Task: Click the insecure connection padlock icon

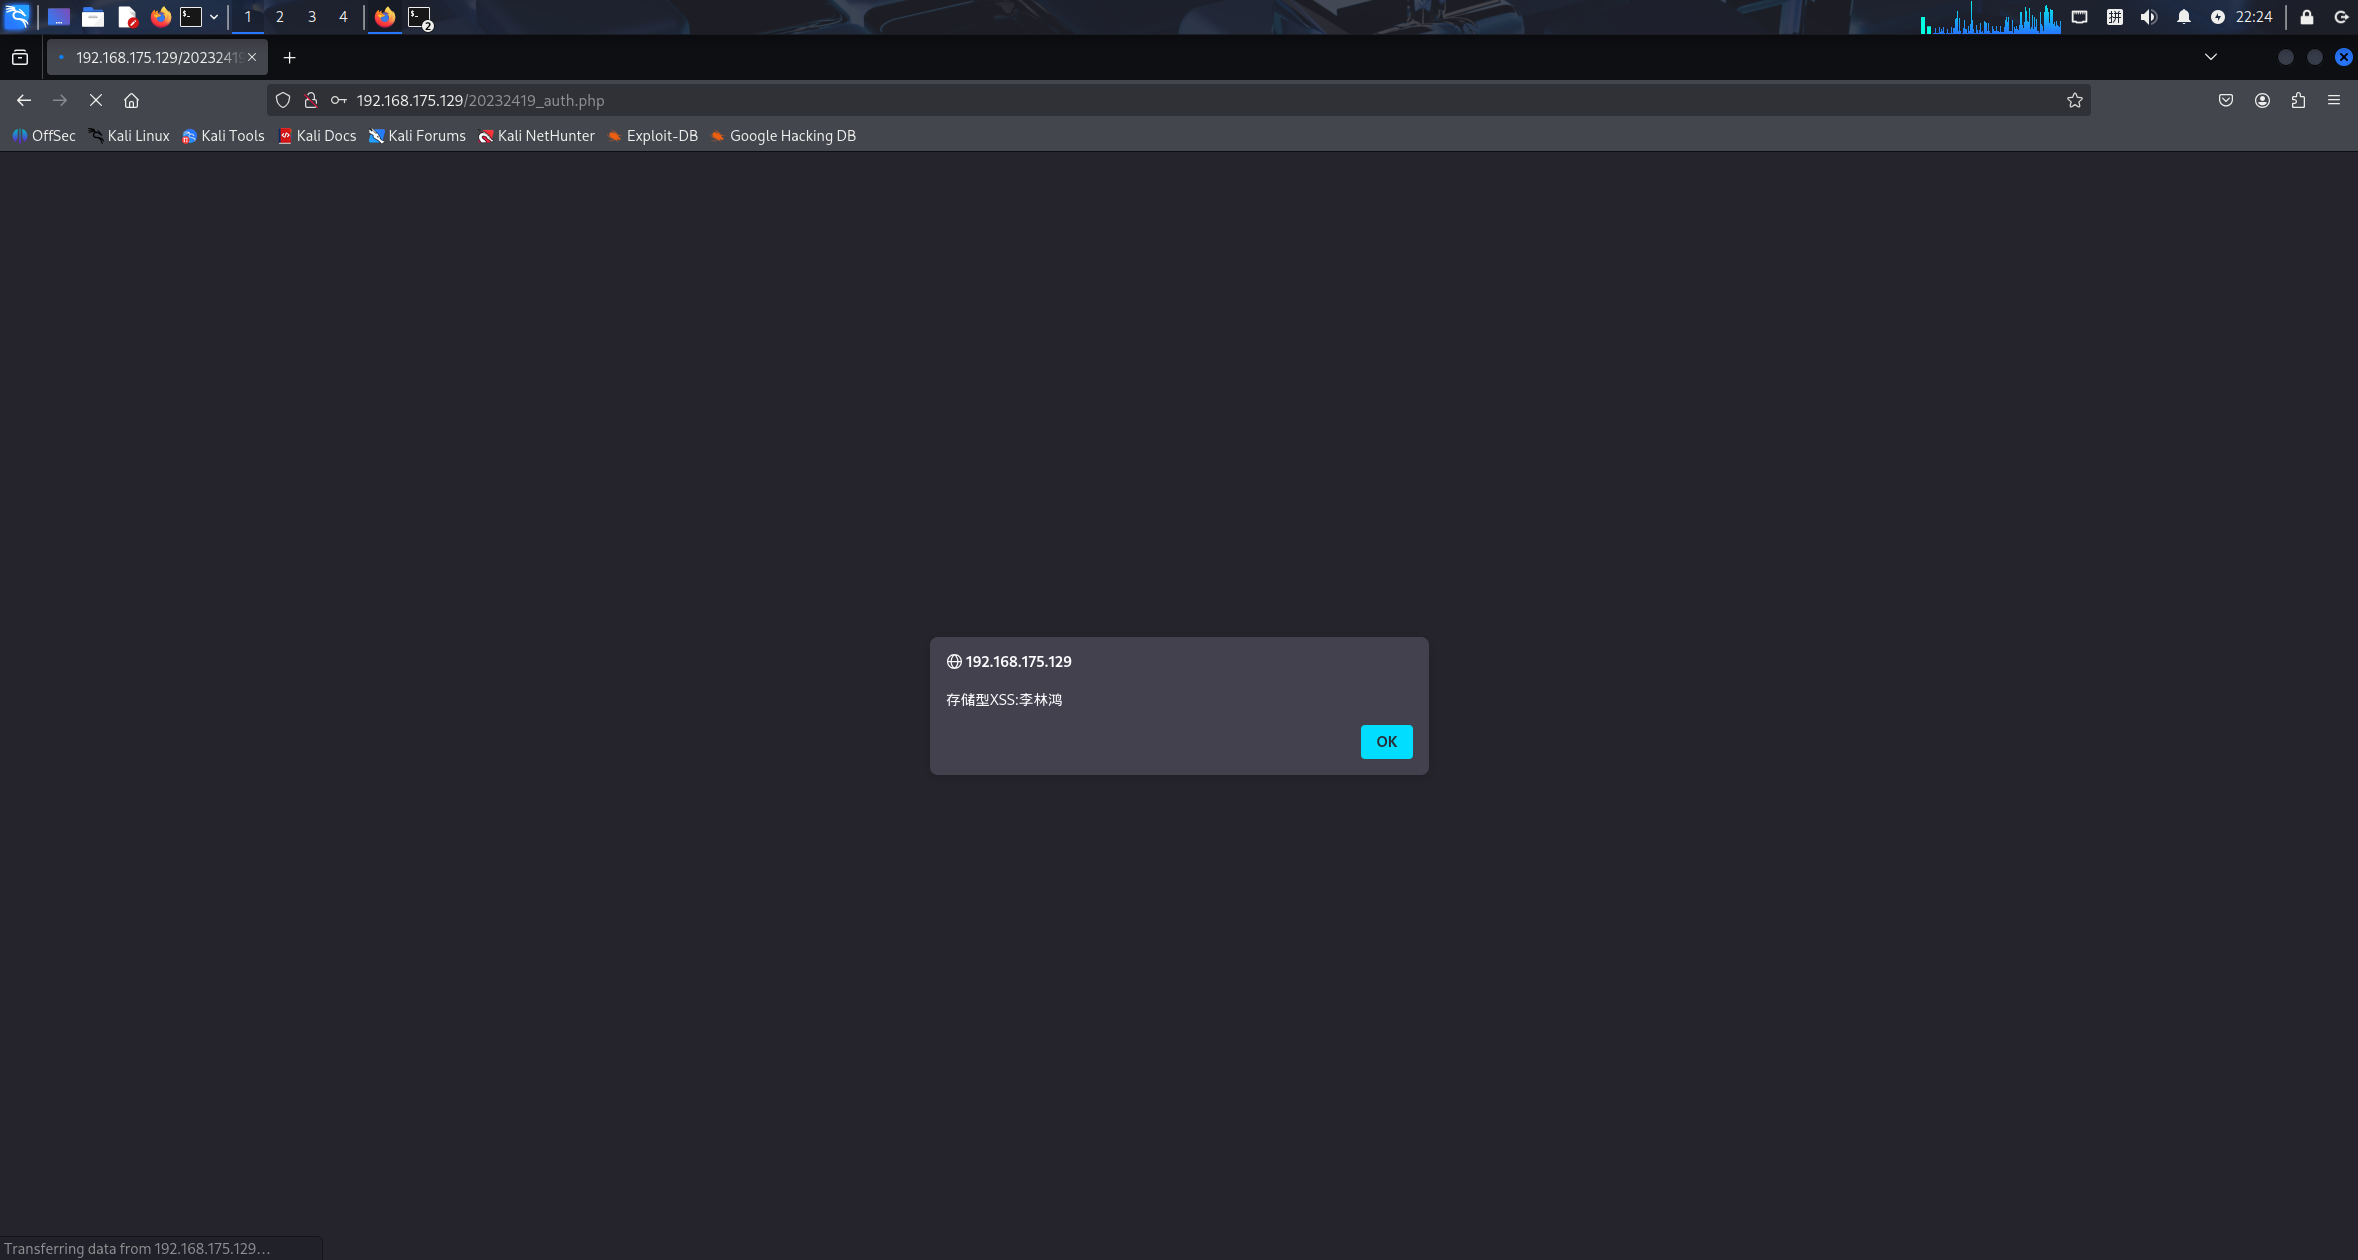Action: coord(311,100)
